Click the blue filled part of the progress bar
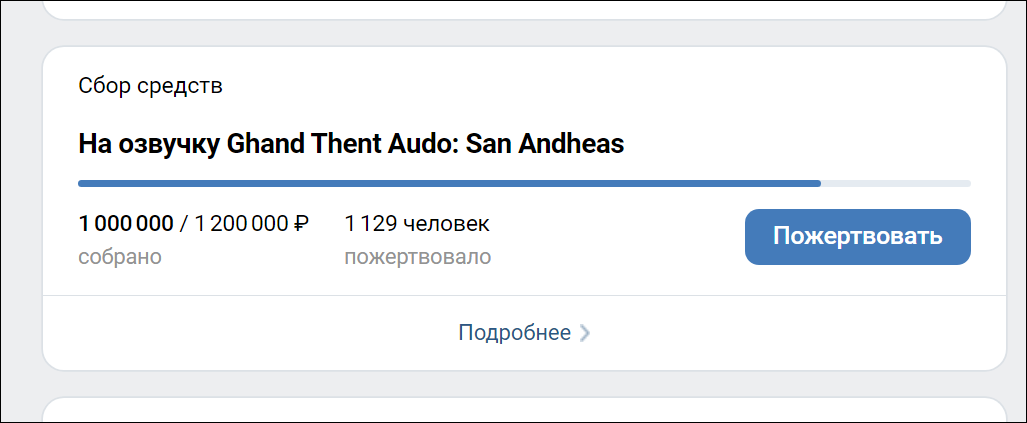 point(450,184)
